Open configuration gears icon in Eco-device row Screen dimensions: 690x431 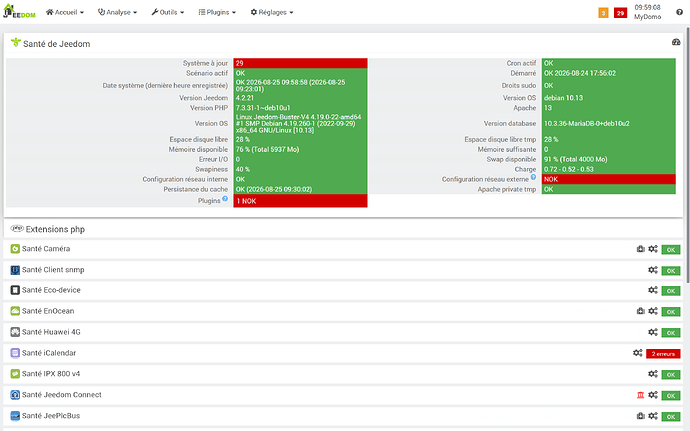[x=653, y=290]
